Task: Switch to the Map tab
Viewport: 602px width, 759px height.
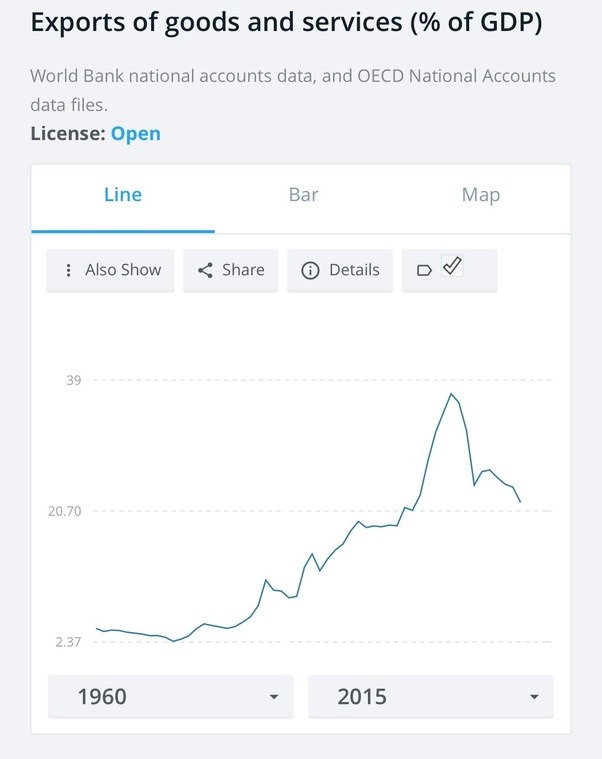Action: coord(481,195)
